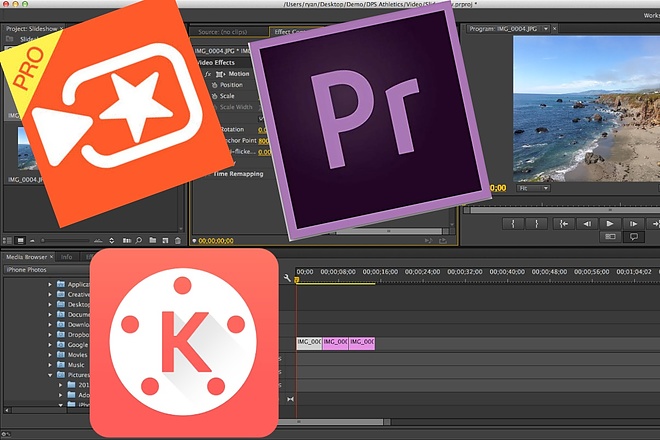Click zoom-in mountain icon beside Project slider
This screenshot has width=660, height=440.
pos(98,240)
